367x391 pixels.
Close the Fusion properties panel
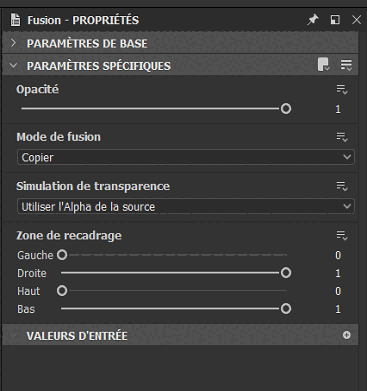[x=356, y=20]
